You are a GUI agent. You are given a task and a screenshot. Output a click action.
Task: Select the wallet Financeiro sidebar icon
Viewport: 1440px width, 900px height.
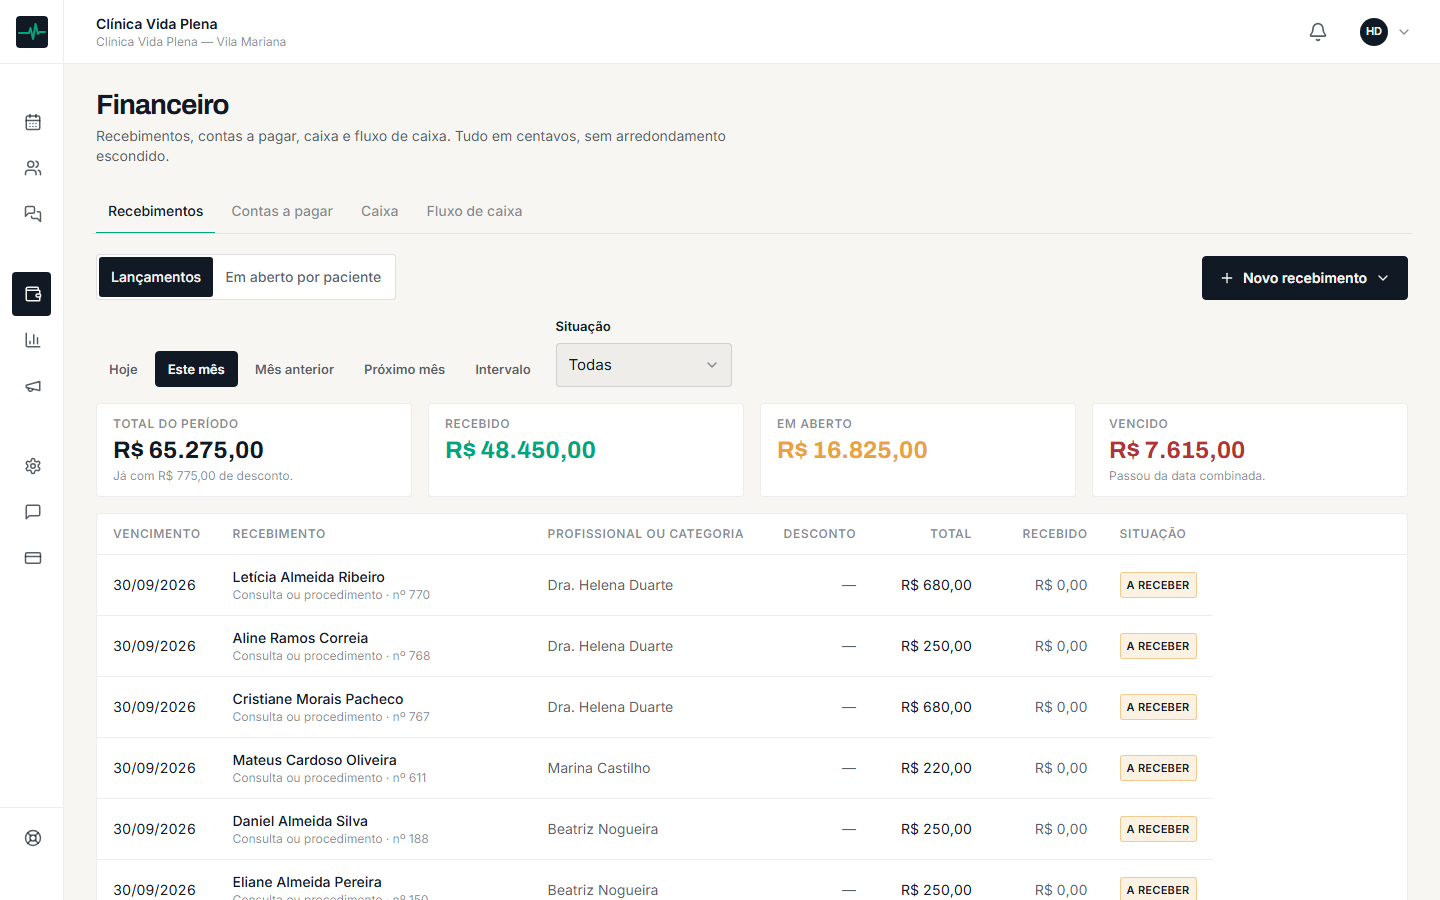[x=33, y=294]
